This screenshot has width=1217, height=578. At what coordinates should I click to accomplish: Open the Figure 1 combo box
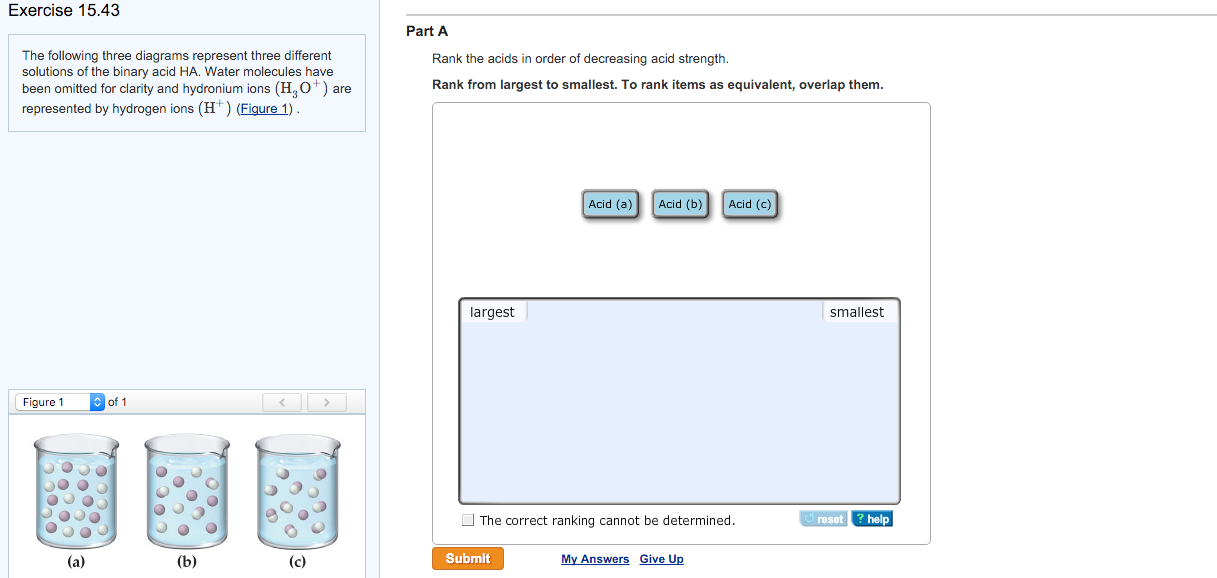(x=50, y=401)
